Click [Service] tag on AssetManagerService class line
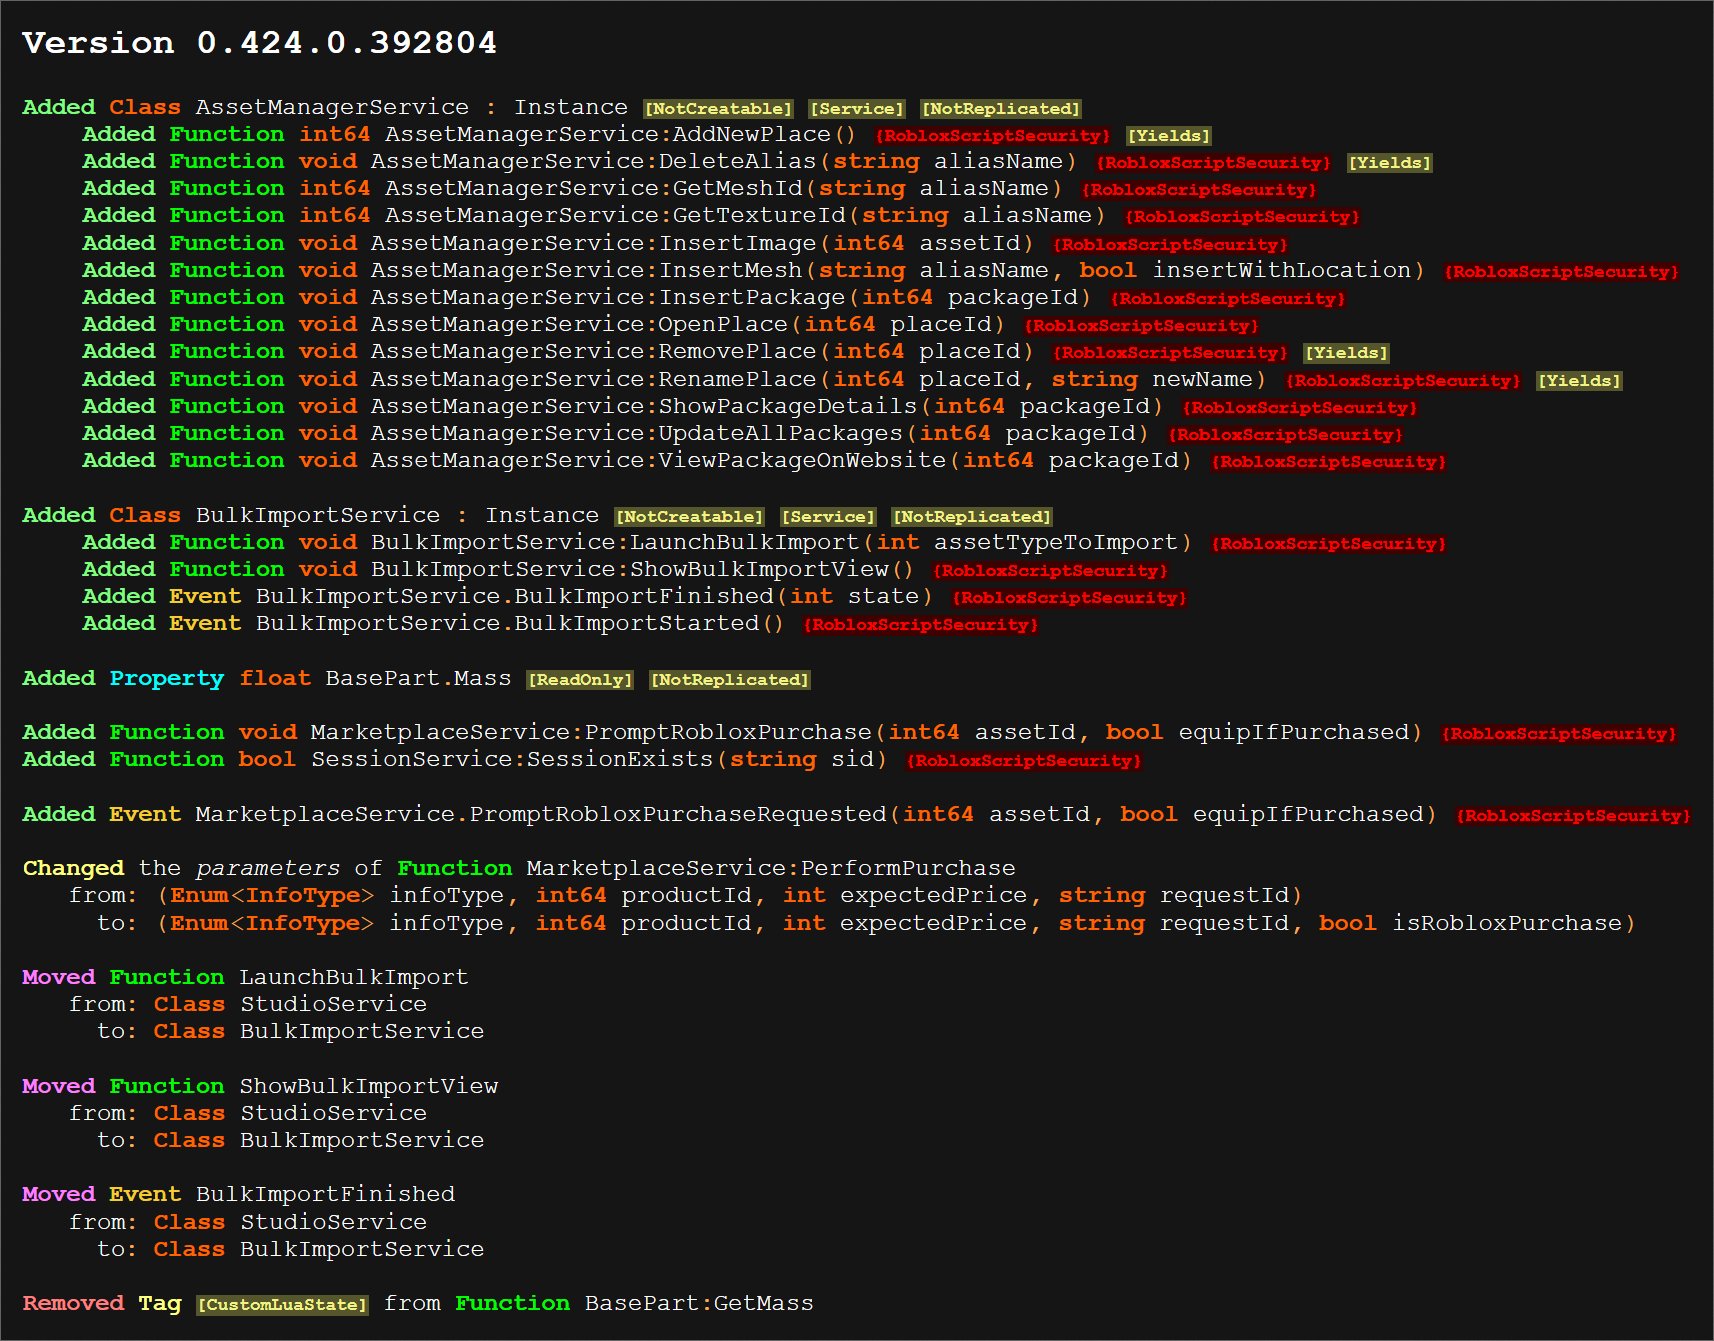 857,109
